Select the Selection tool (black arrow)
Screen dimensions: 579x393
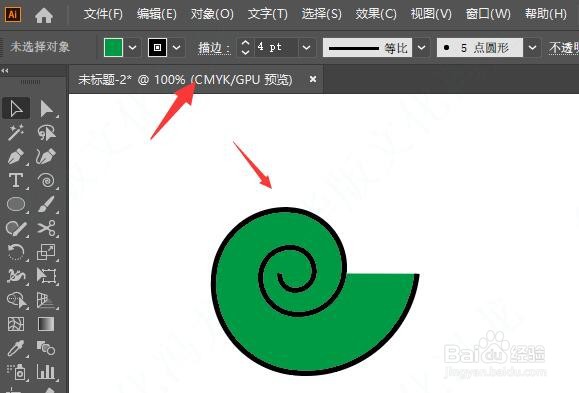(x=16, y=109)
